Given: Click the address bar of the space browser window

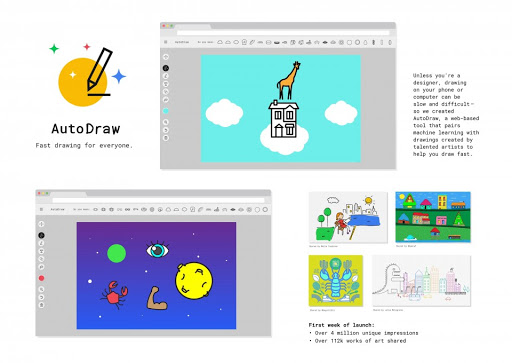Looking at the screenshot, I should 158,200.
